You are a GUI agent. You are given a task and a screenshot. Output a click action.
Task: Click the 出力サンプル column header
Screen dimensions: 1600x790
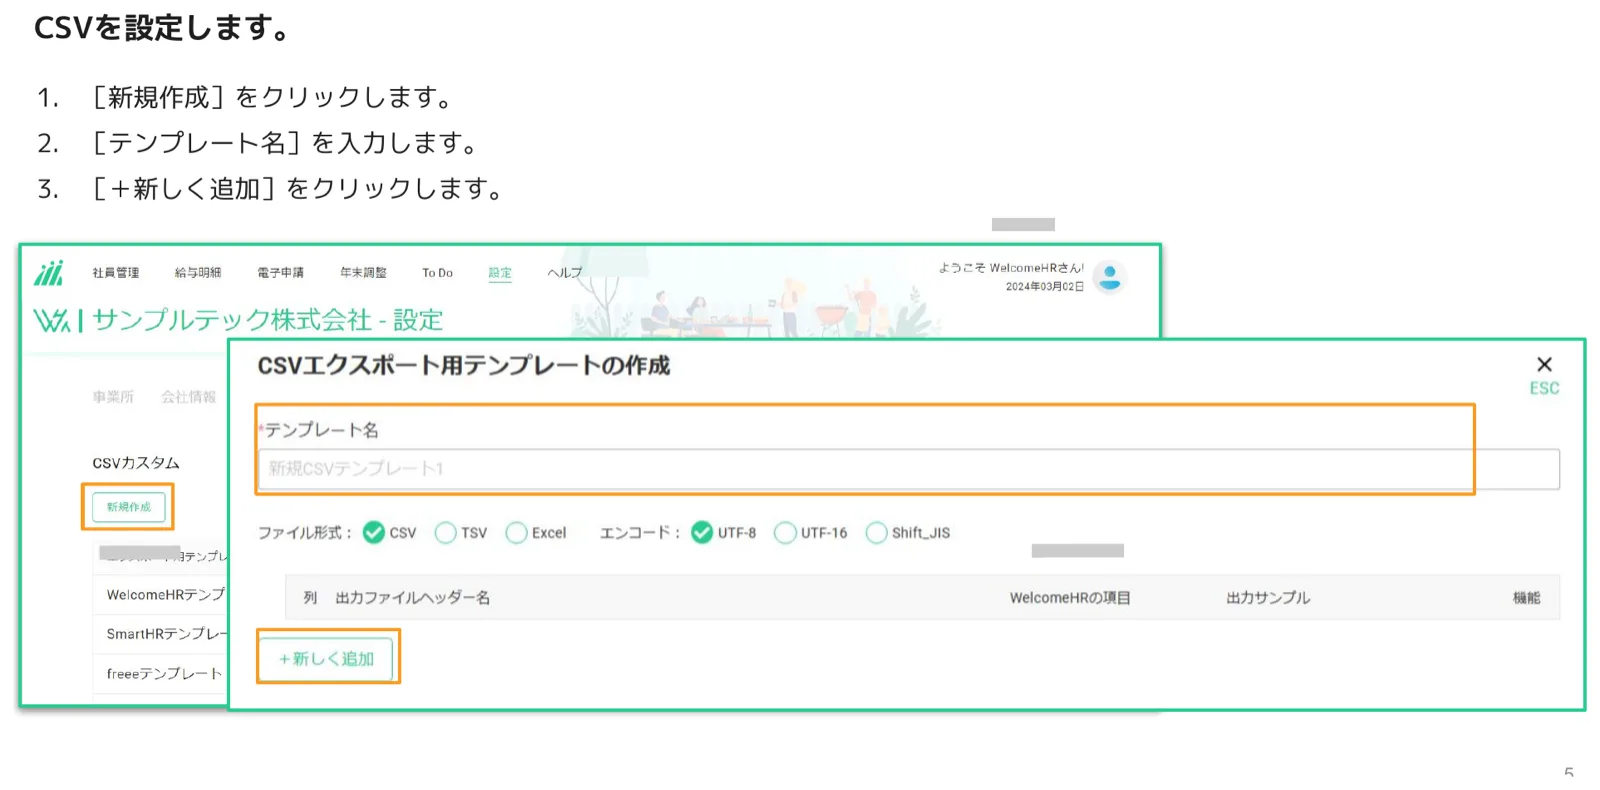point(1268,598)
